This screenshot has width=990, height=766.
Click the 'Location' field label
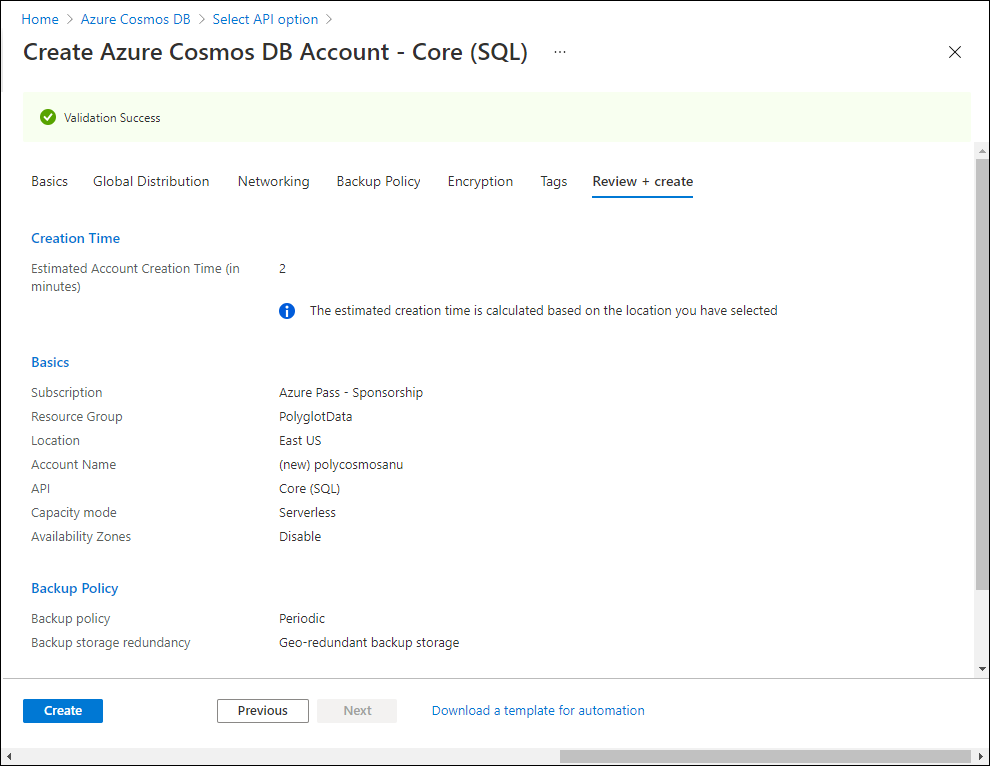click(56, 440)
